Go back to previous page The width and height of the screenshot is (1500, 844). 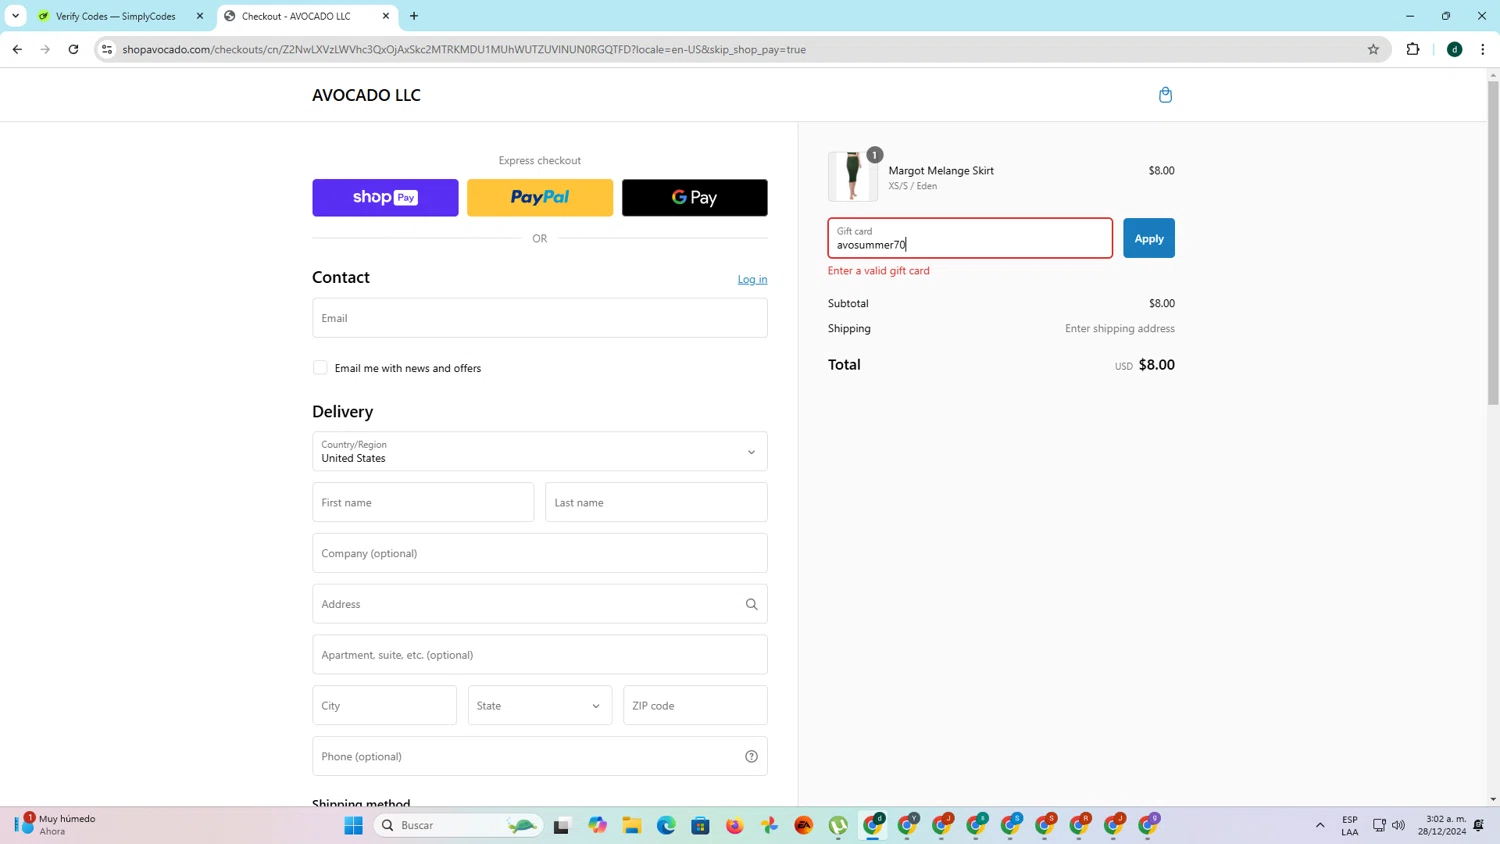click(17, 49)
